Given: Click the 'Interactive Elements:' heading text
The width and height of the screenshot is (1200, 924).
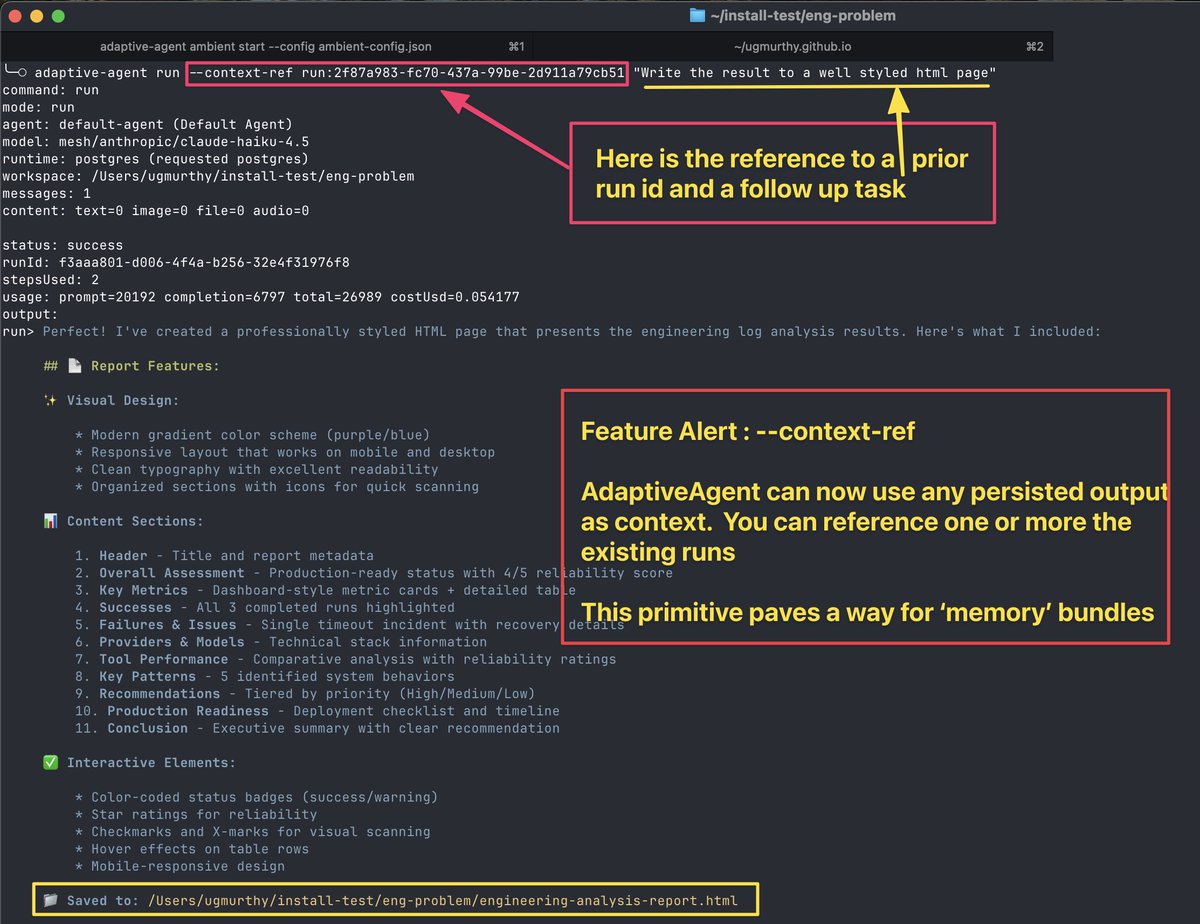Looking at the screenshot, I should point(151,762).
